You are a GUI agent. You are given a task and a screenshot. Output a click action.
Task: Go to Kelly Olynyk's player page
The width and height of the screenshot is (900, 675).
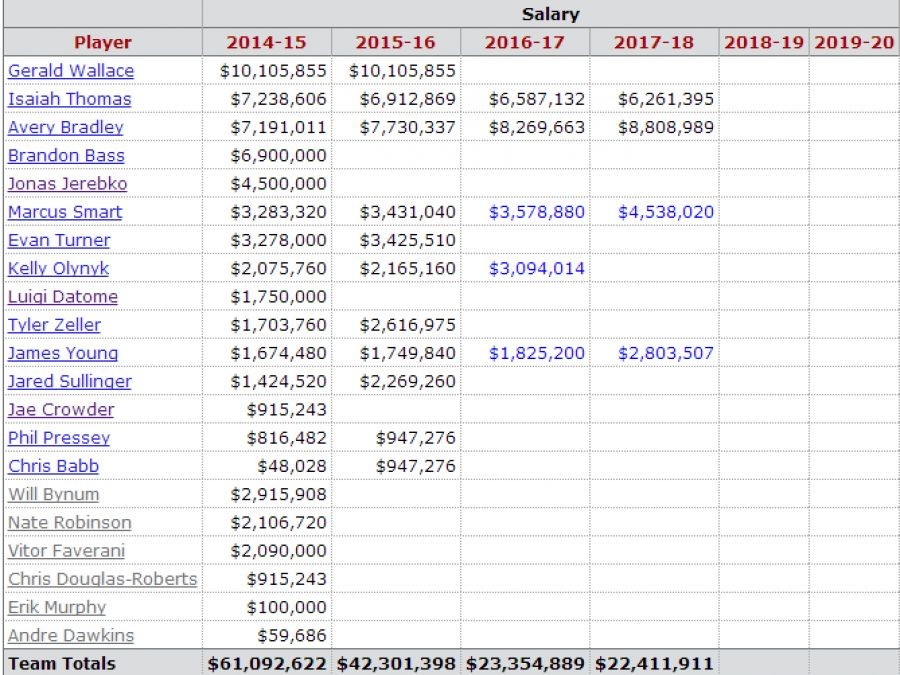(58, 268)
